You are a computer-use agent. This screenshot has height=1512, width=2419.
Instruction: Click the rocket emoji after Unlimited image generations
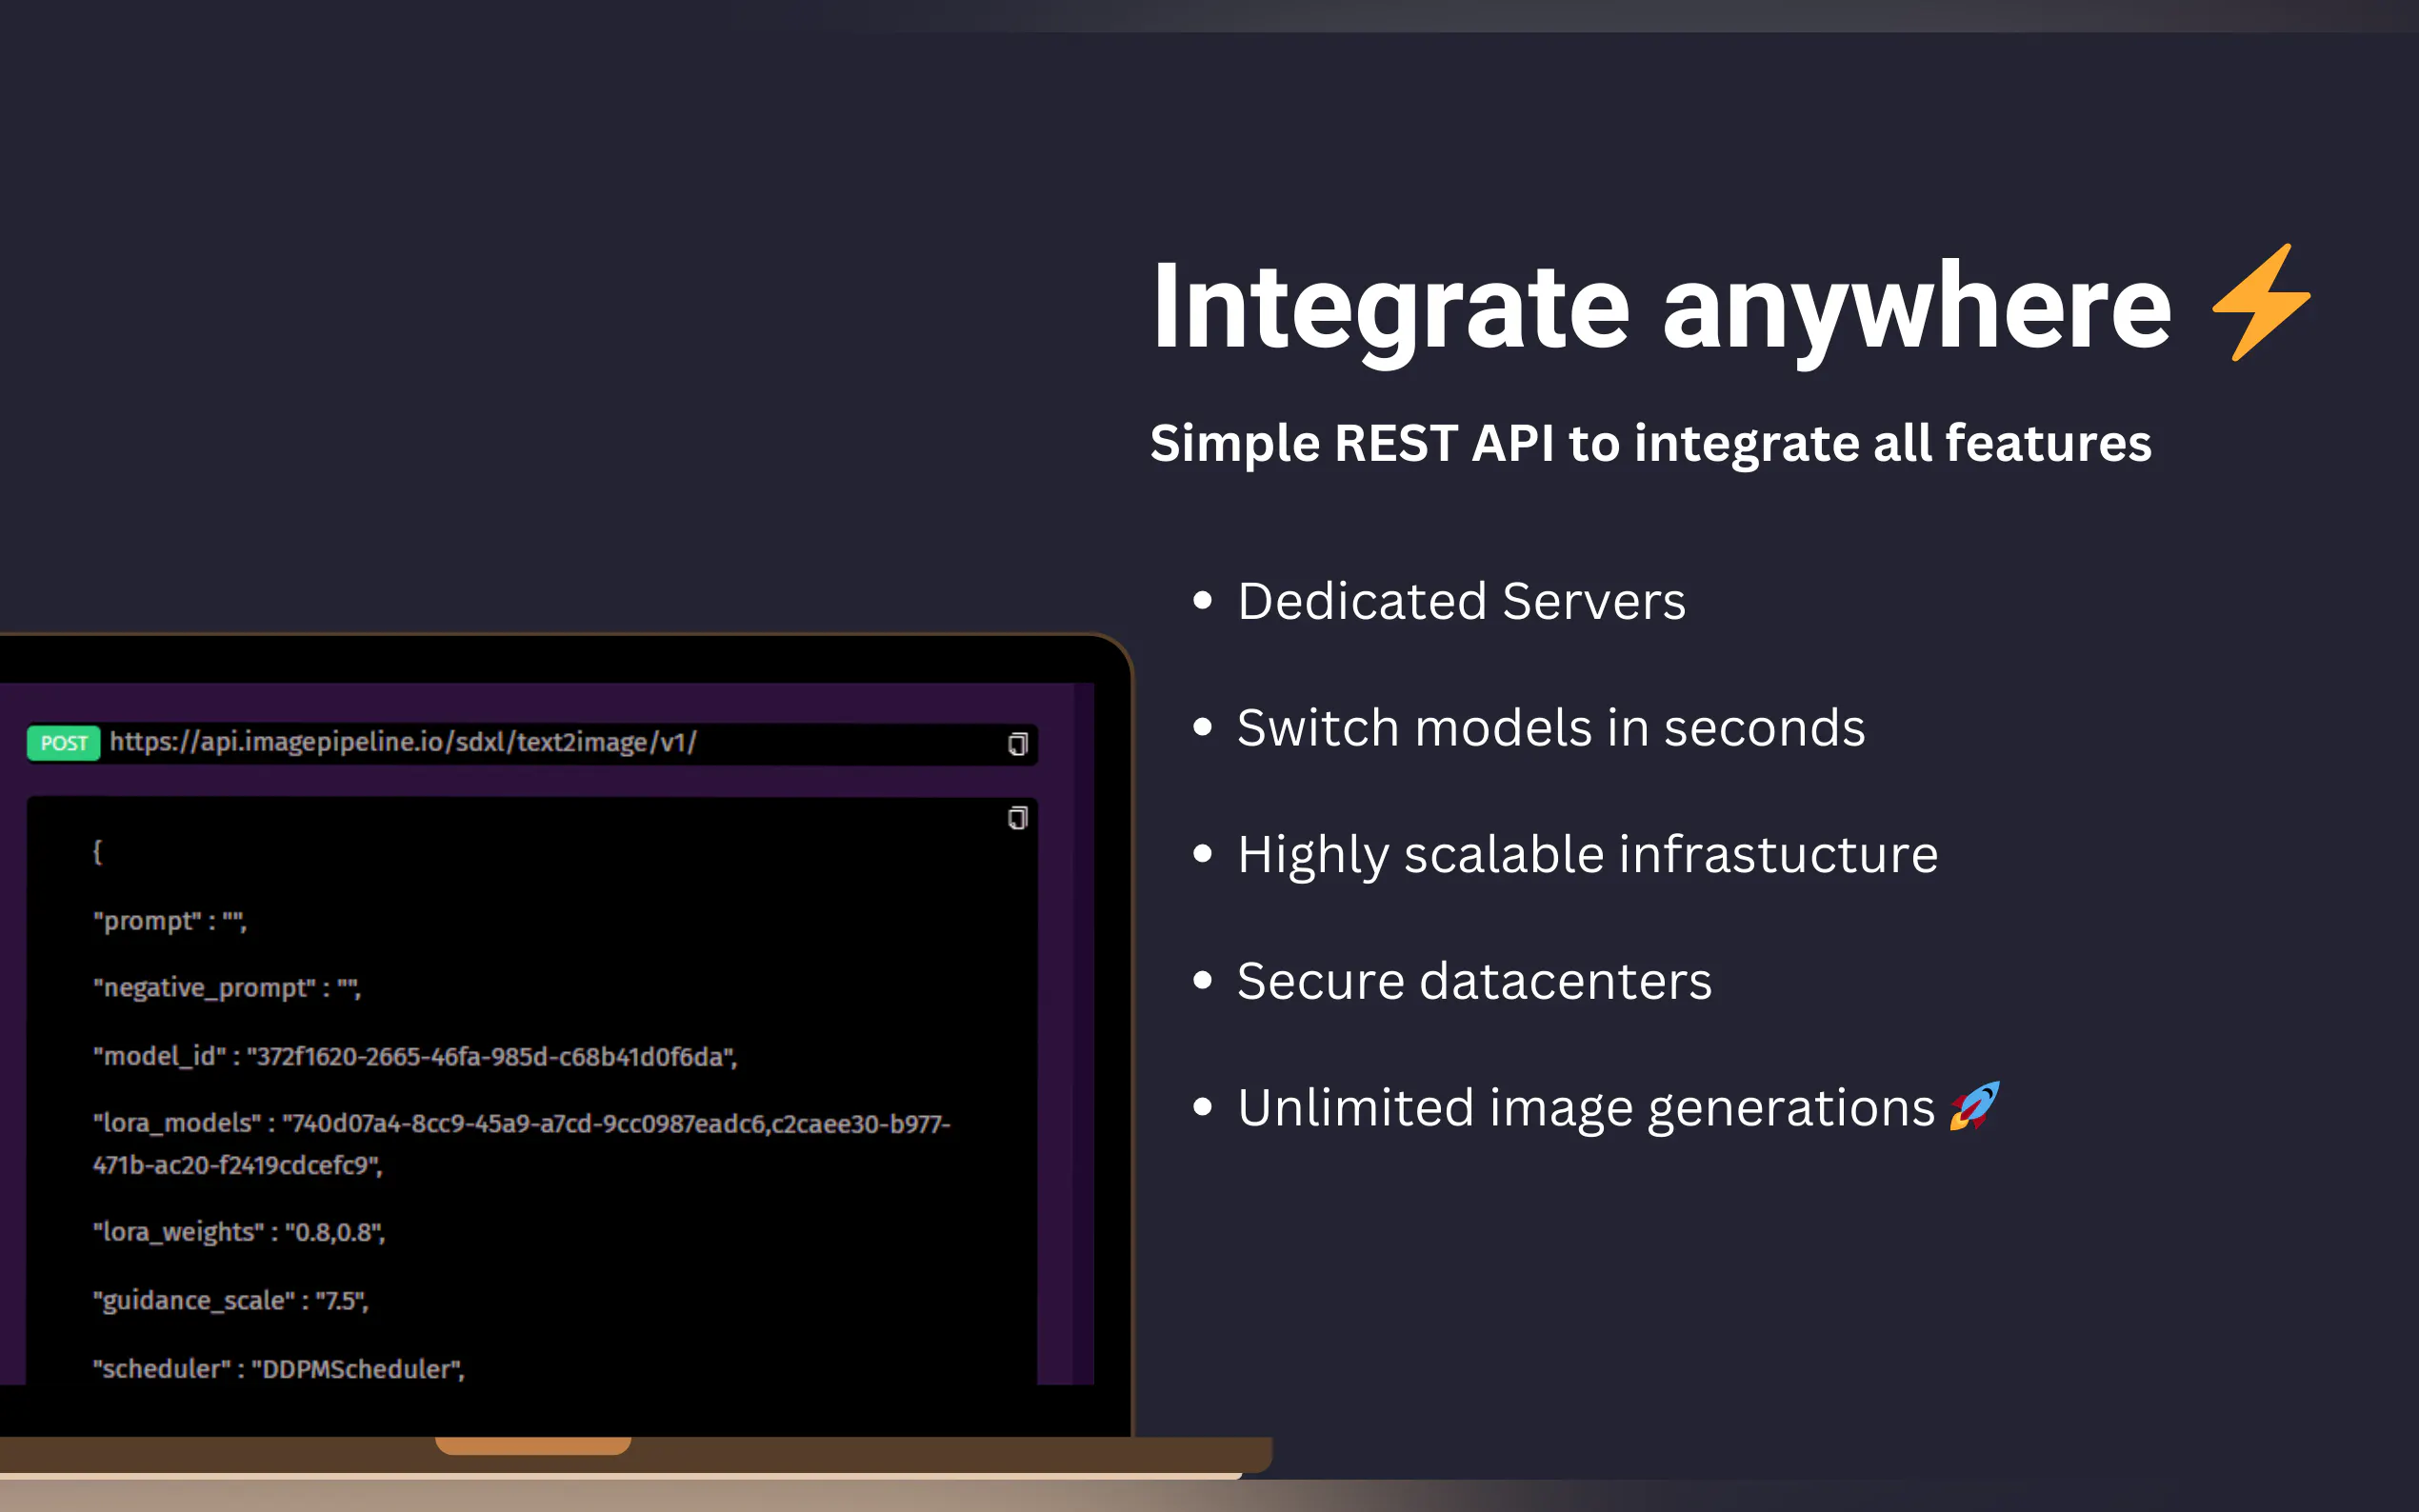tap(1974, 1106)
